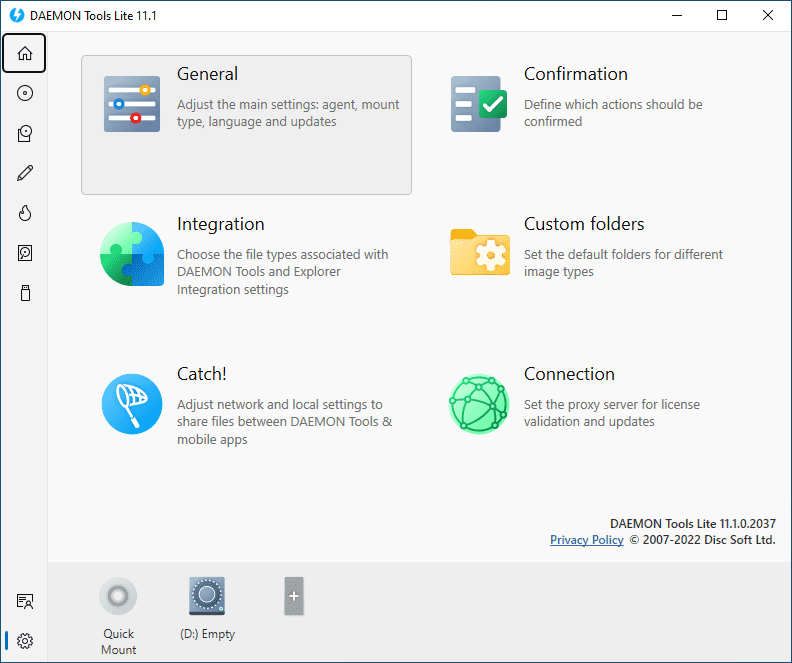Open the Connection settings heading
This screenshot has height=663, width=792.
coord(569,374)
